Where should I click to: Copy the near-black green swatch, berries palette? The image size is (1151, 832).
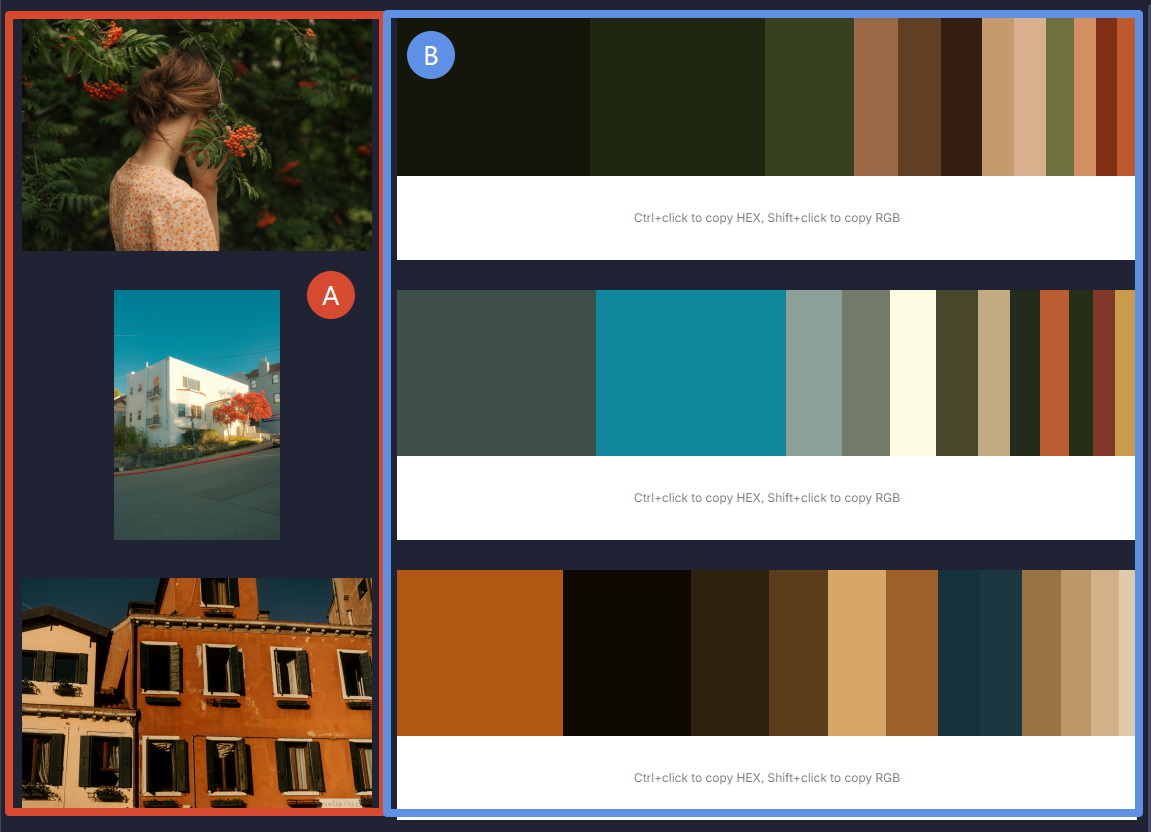[493, 97]
